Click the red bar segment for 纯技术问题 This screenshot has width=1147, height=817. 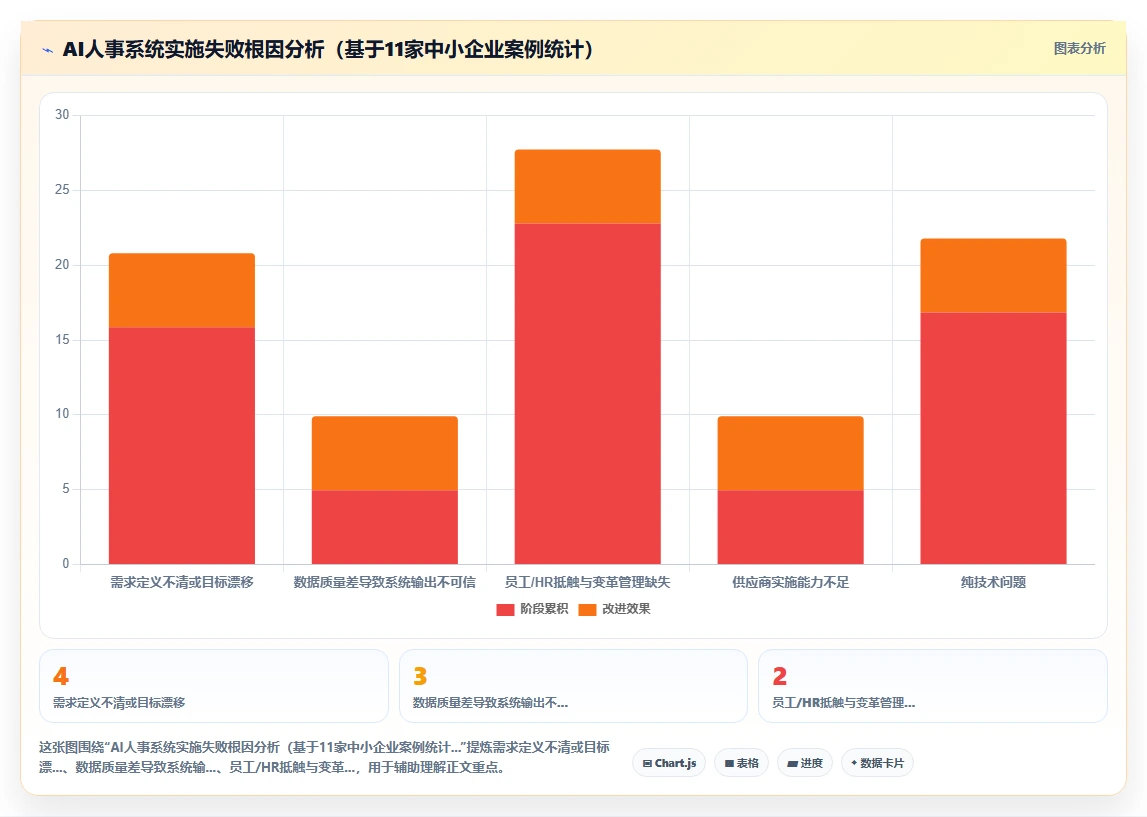(993, 438)
